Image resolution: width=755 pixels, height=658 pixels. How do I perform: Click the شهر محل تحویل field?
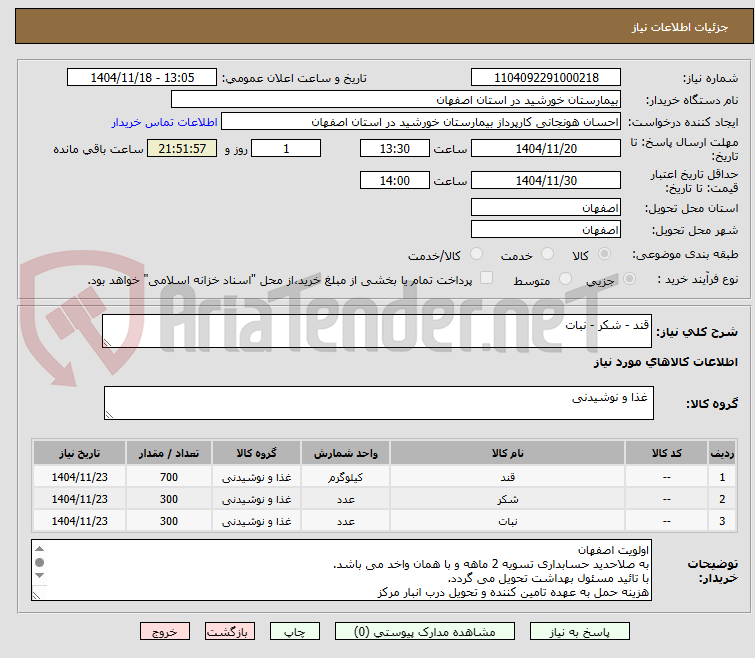546,229
